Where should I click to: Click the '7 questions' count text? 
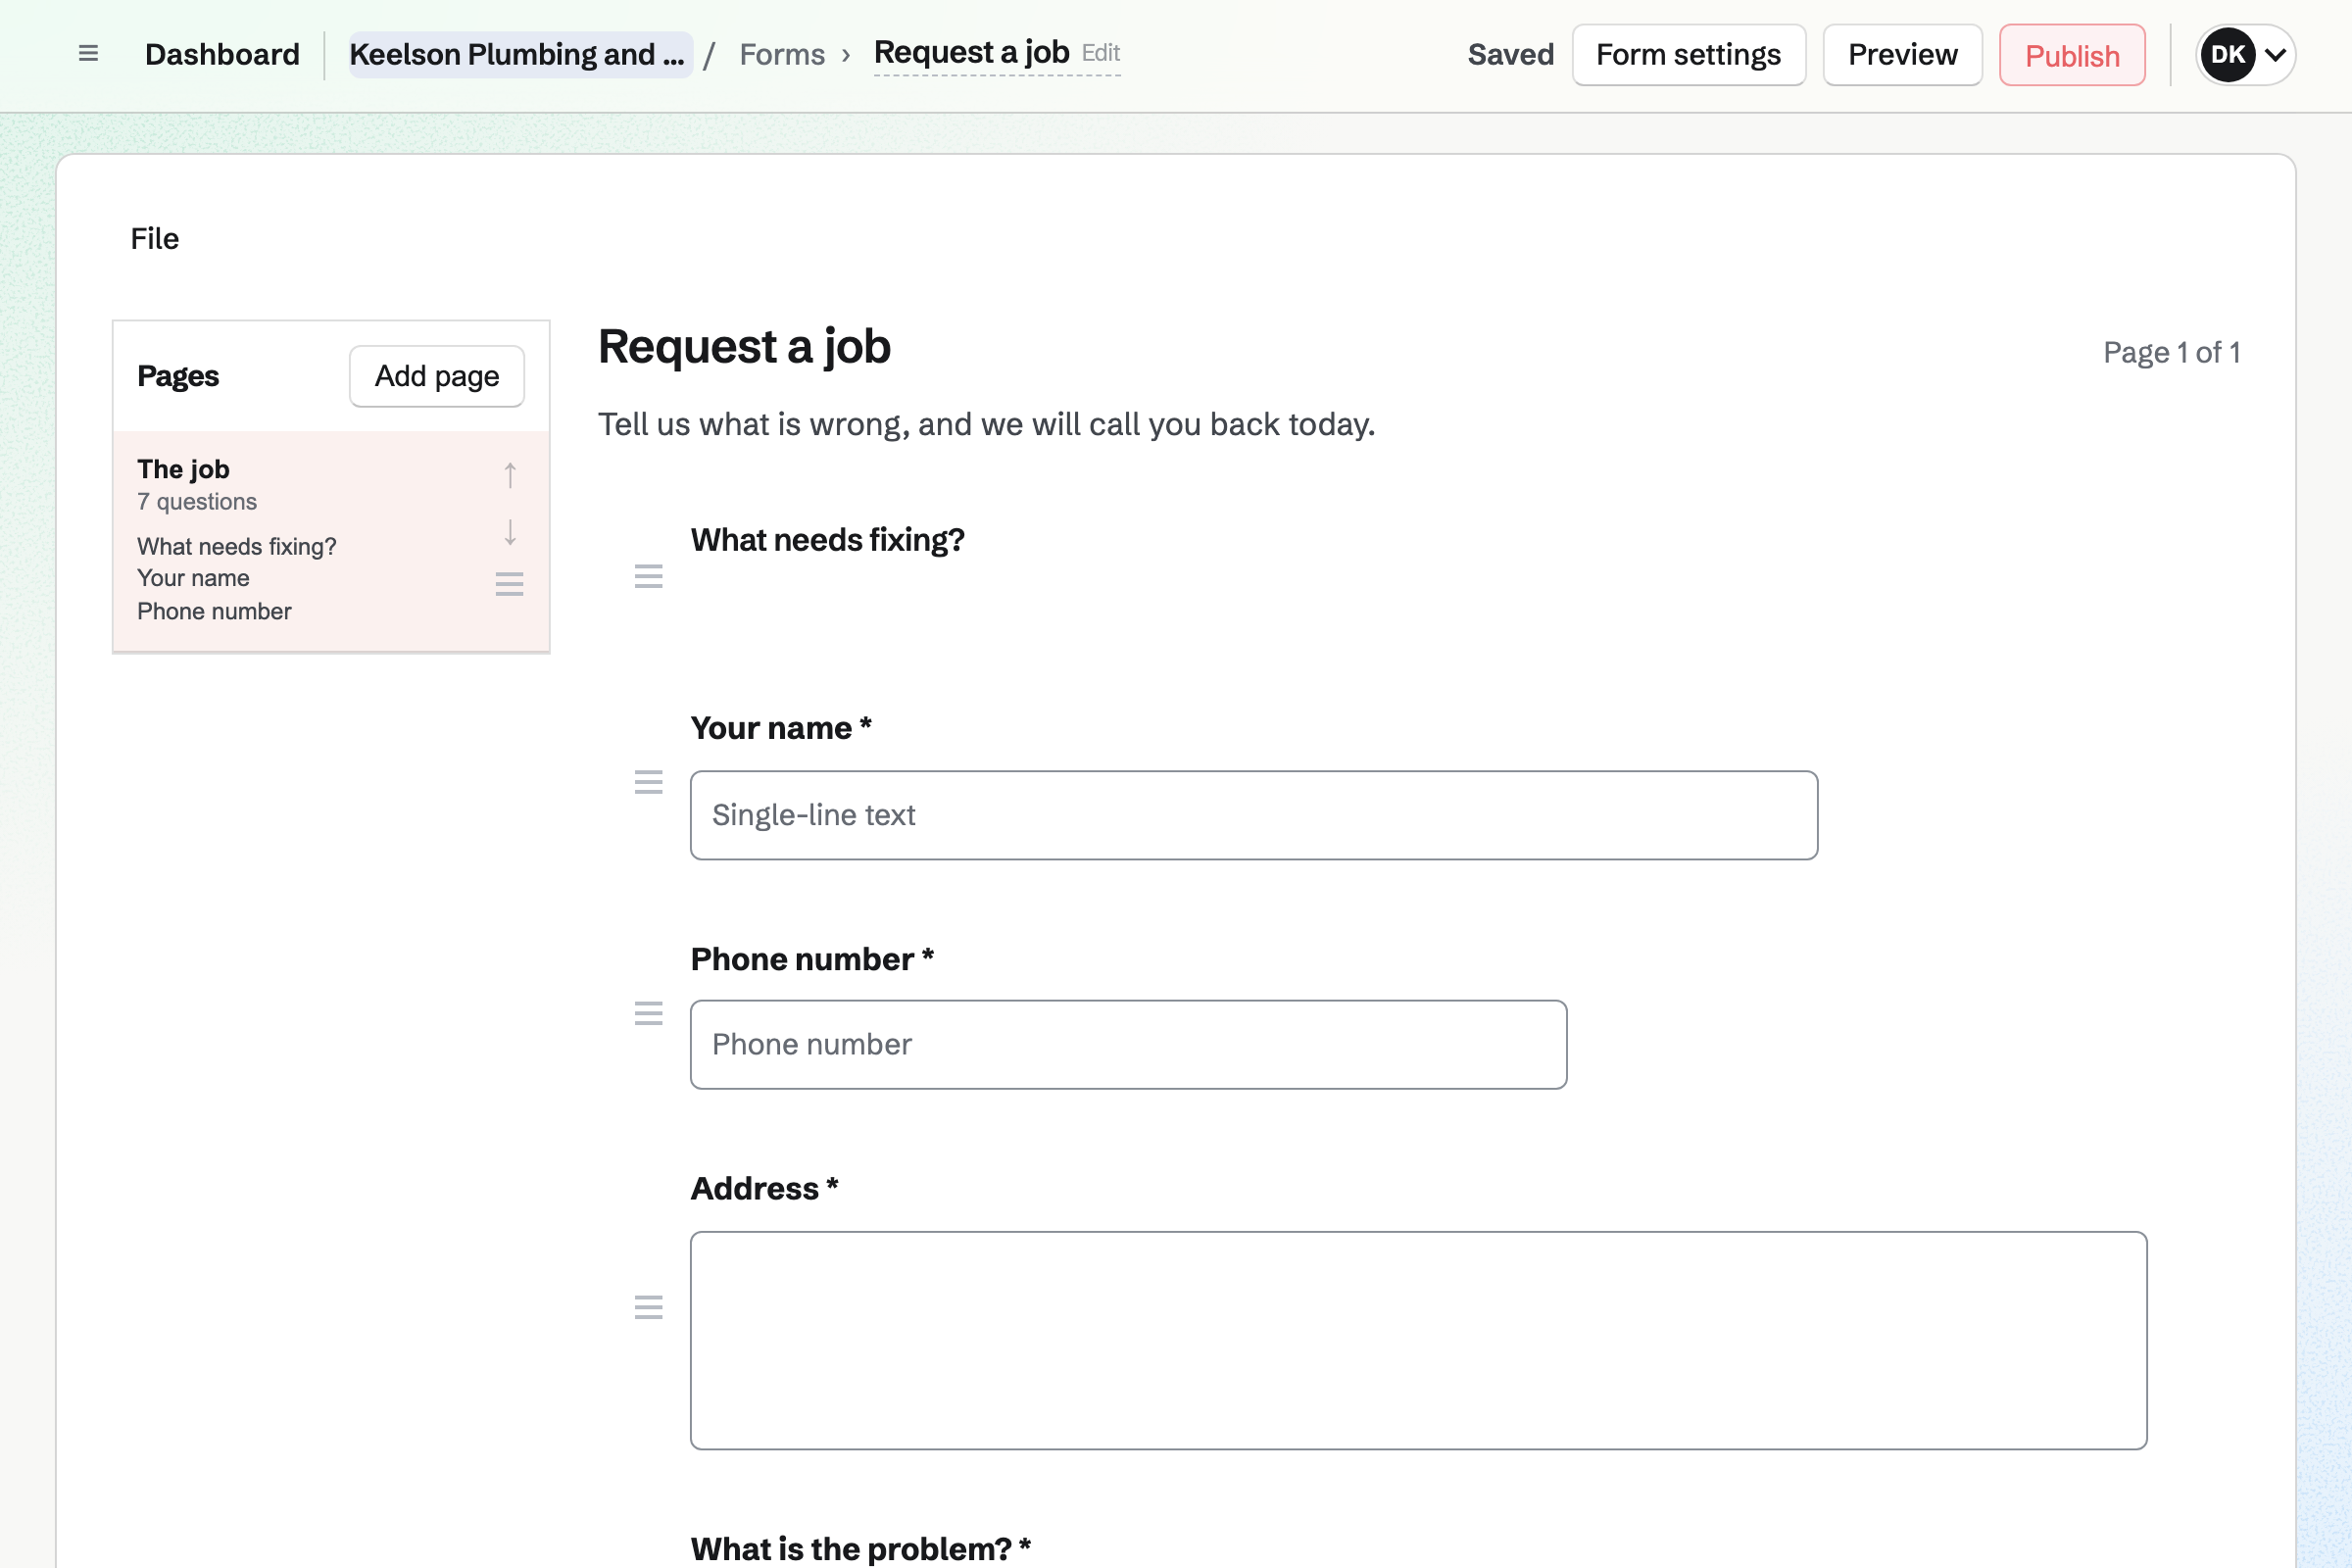coord(196,501)
